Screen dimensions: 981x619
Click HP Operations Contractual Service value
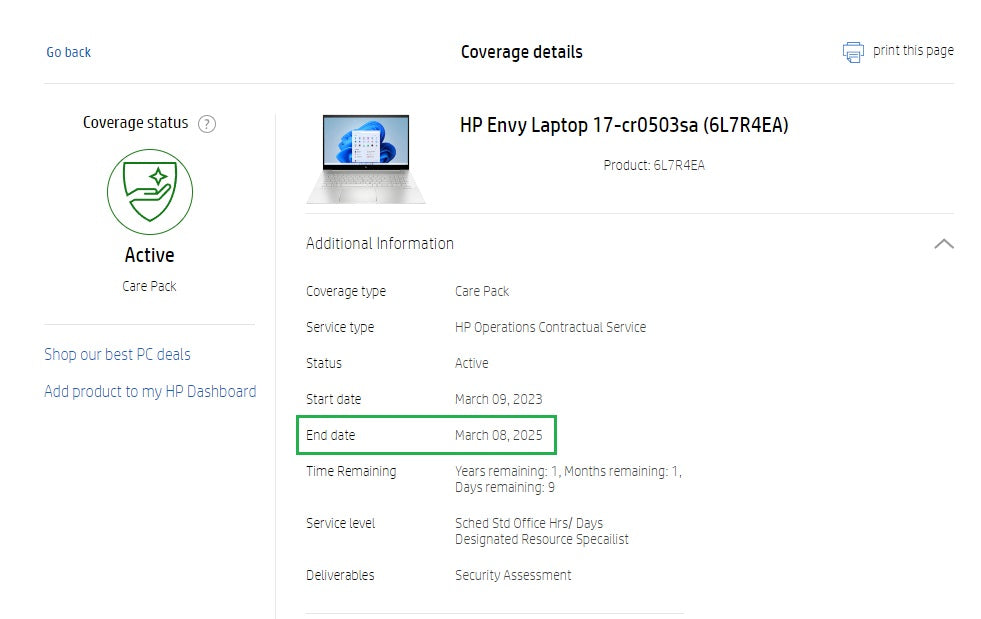coord(551,327)
